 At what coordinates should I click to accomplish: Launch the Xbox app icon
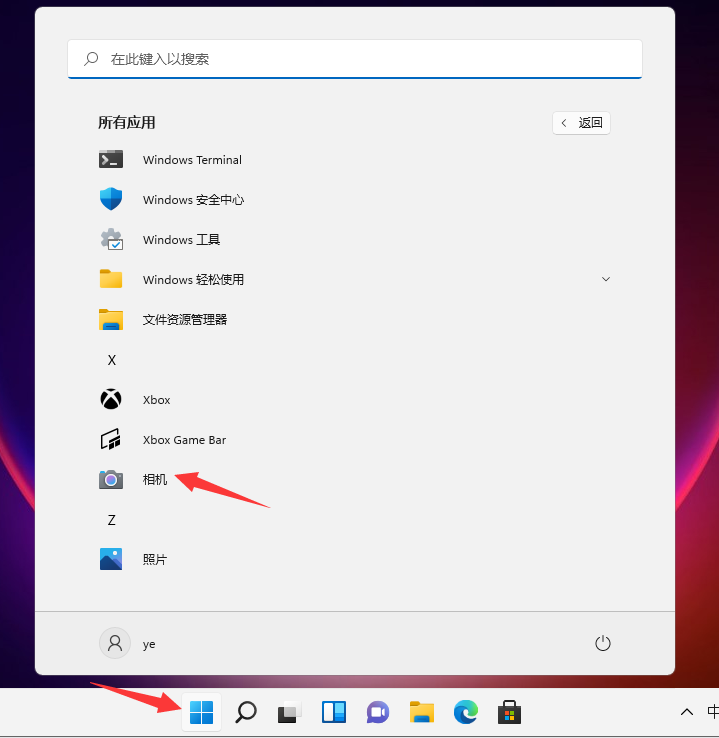(111, 399)
